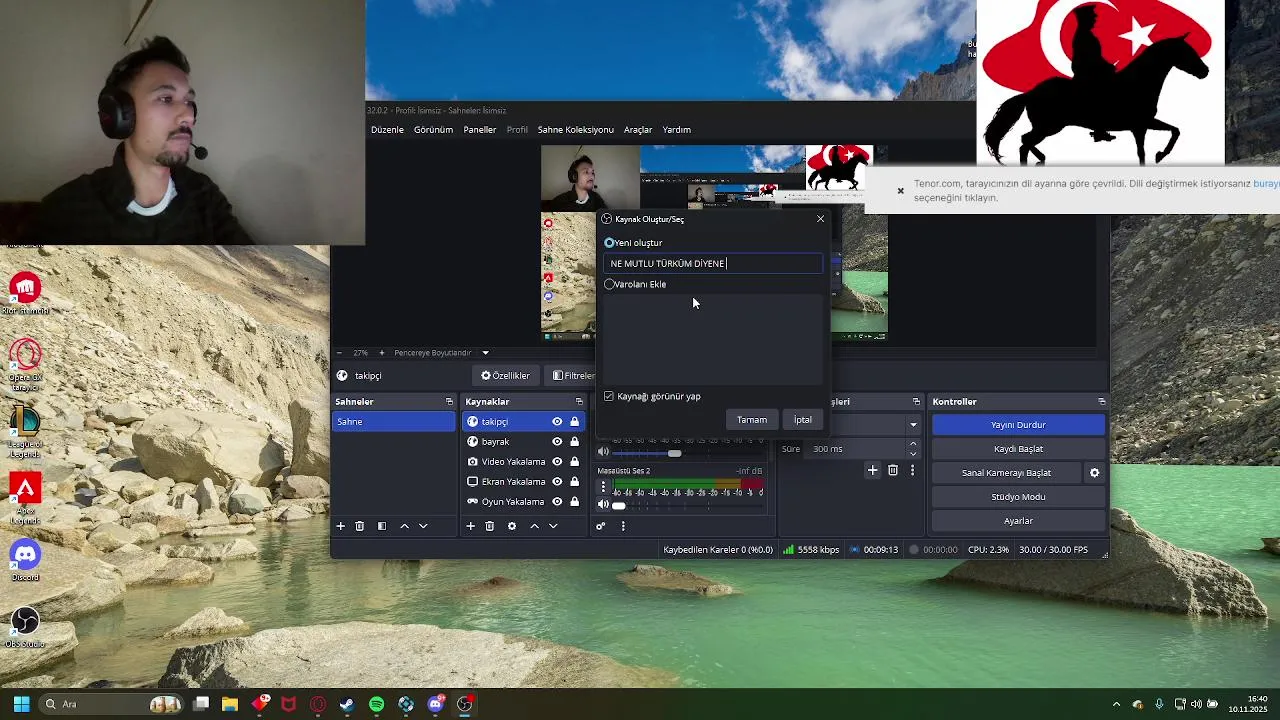This screenshot has width=1280, height=720.
Task: Click the Windows Start button
Action: 21,704
